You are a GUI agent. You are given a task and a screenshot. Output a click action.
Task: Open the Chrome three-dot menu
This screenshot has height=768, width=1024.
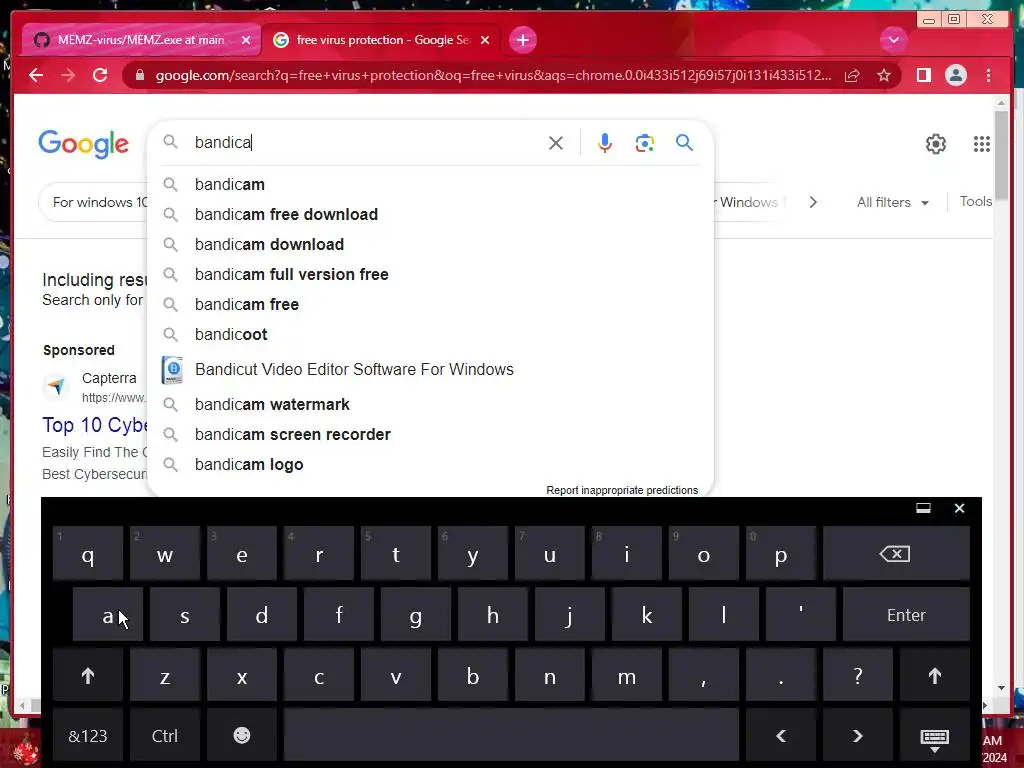coord(989,76)
